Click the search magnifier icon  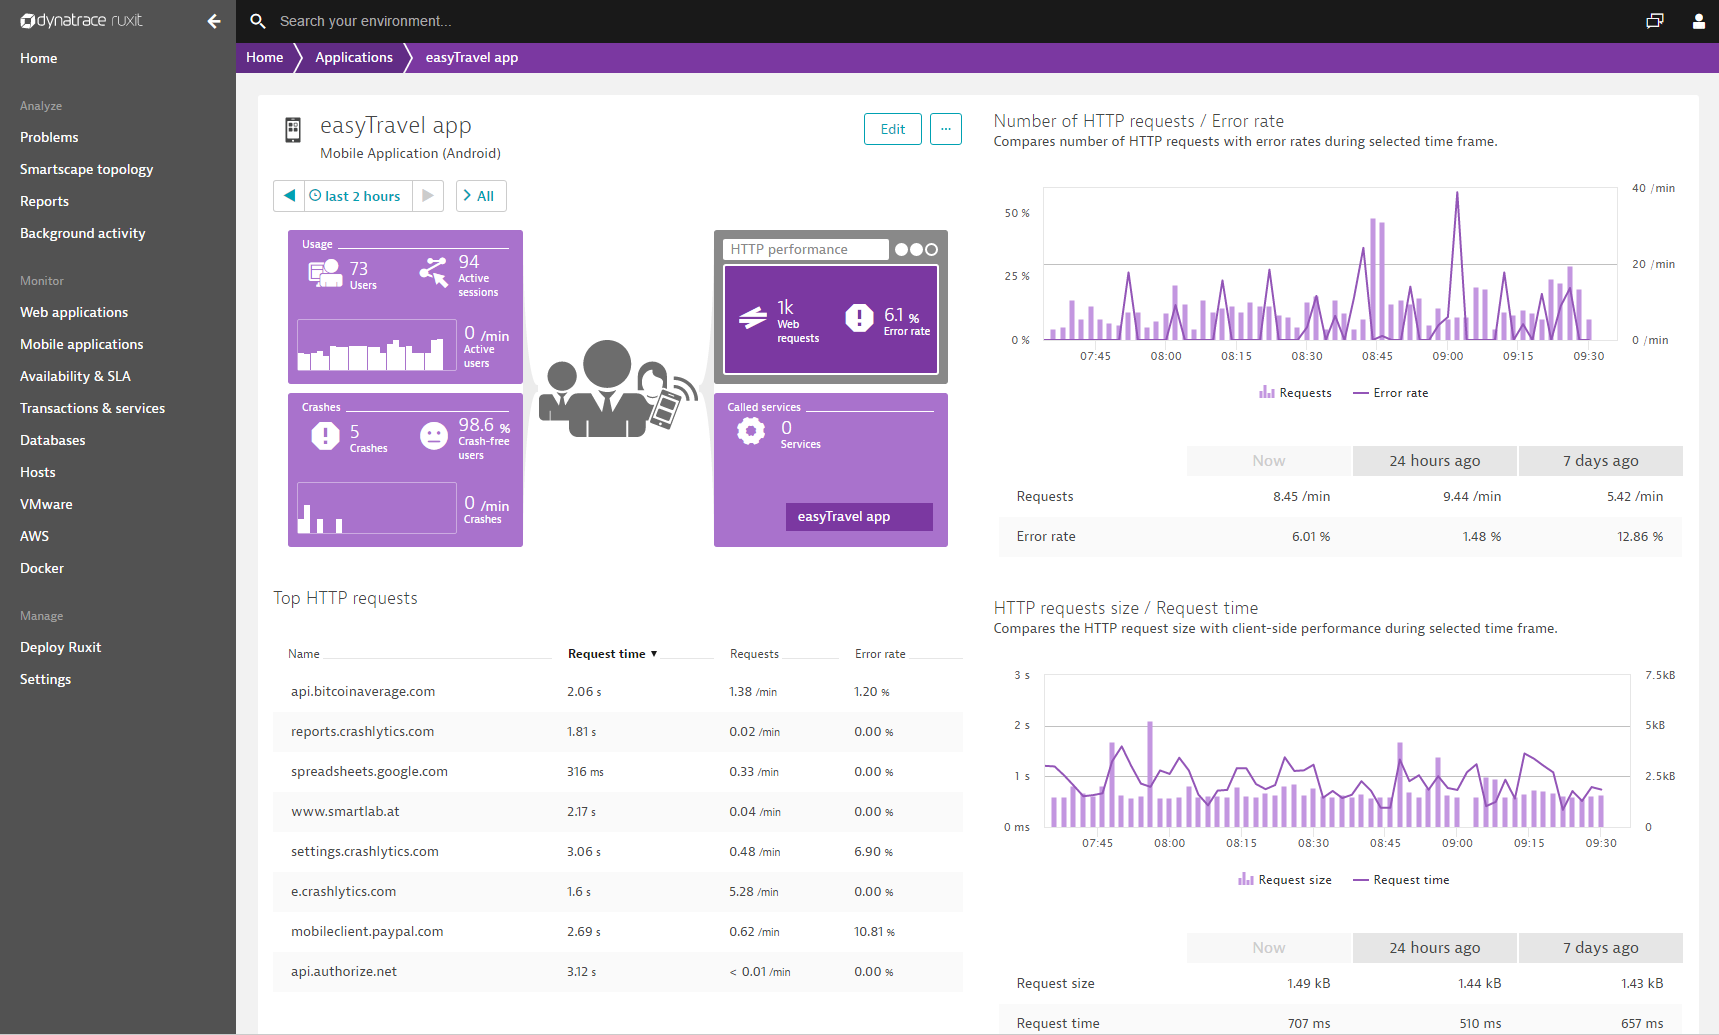[x=258, y=21]
